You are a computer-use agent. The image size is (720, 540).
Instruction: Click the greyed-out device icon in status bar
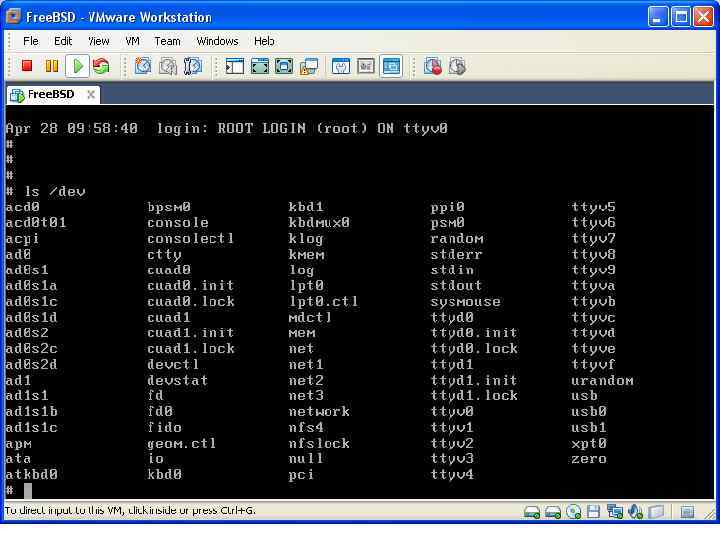click(x=656, y=512)
